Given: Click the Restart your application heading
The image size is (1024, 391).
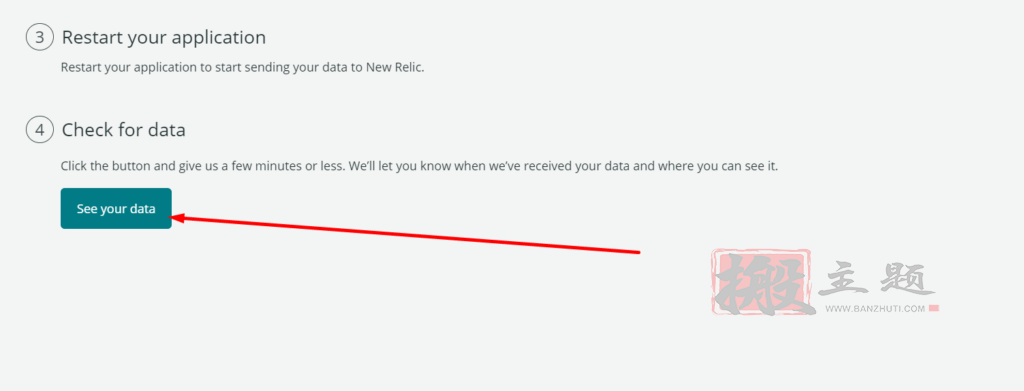Looking at the screenshot, I should coord(164,37).
